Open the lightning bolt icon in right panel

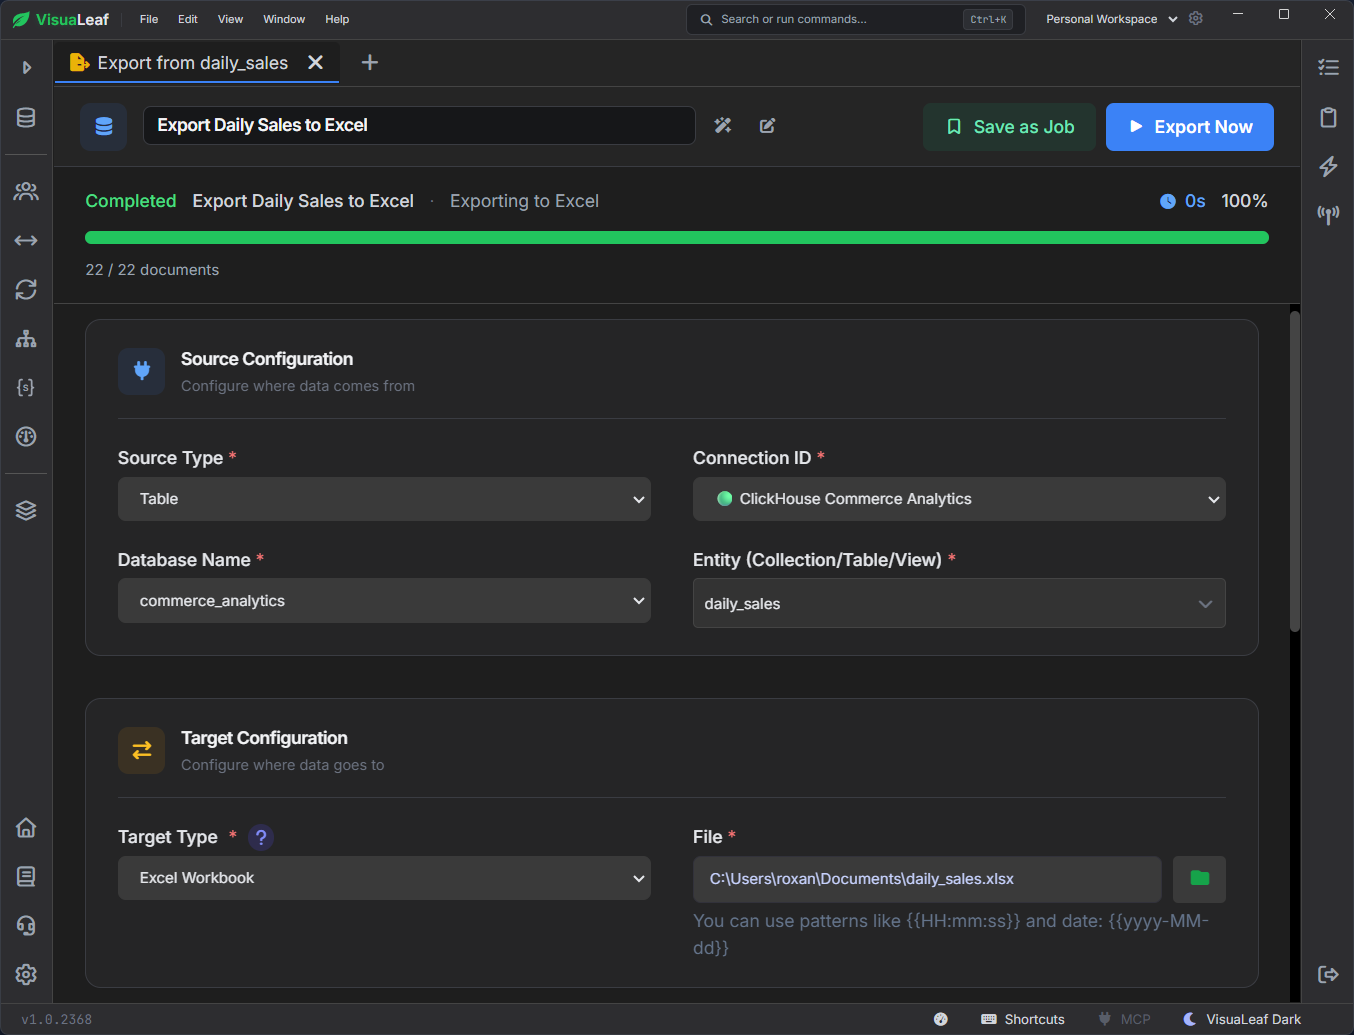click(1328, 166)
